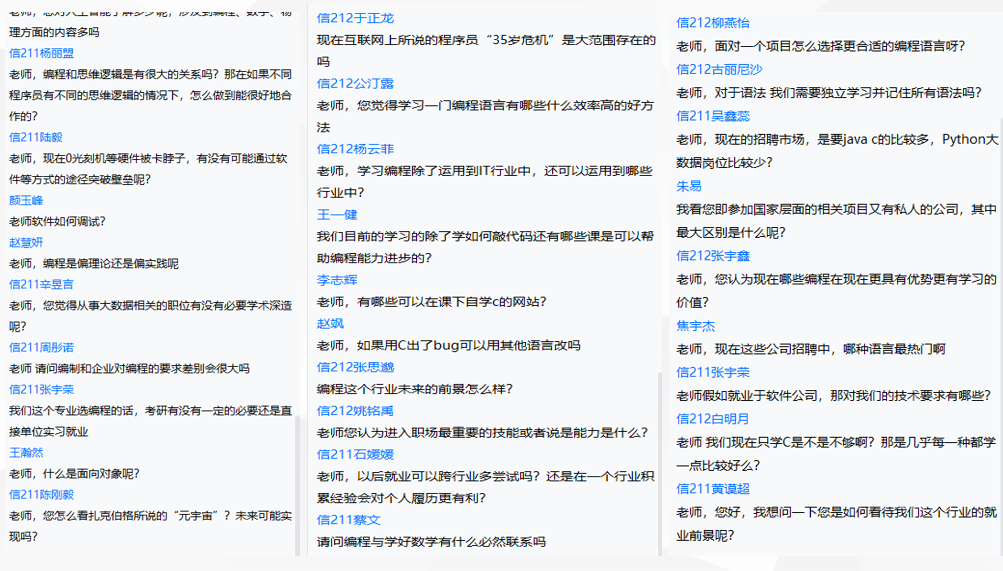The width and height of the screenshot is (1003, 571).
Task: Open 信211辛昱言 name link
Action: click(41, 284)
